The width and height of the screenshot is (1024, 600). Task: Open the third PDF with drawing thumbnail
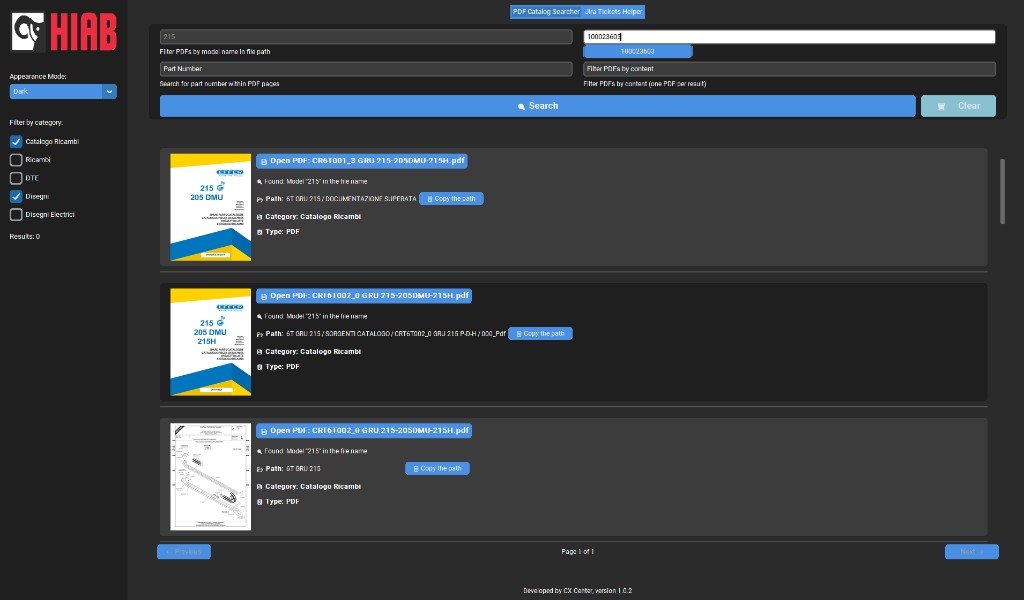[x=364, y=431]
